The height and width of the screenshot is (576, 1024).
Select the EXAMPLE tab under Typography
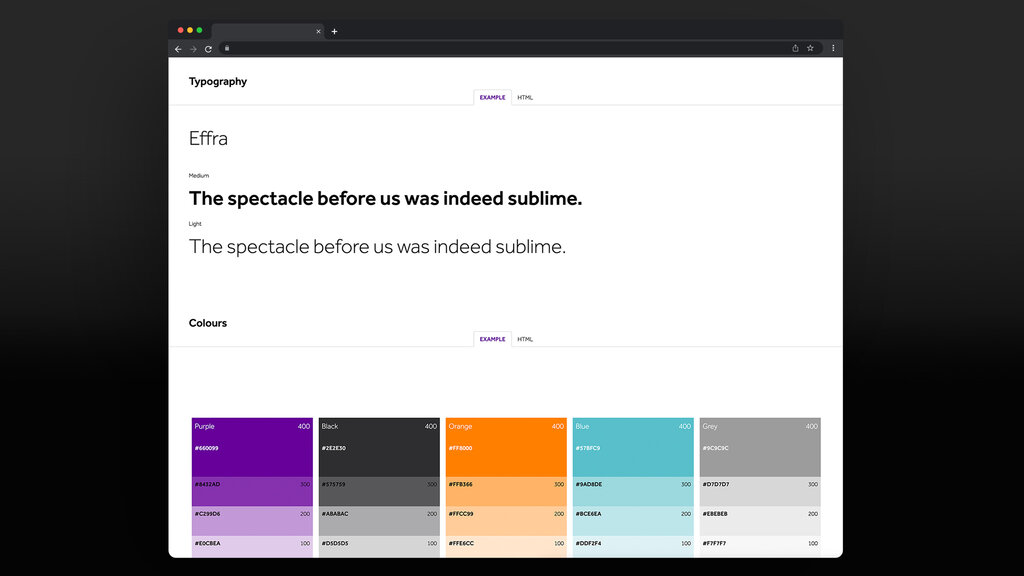[492, 97]
